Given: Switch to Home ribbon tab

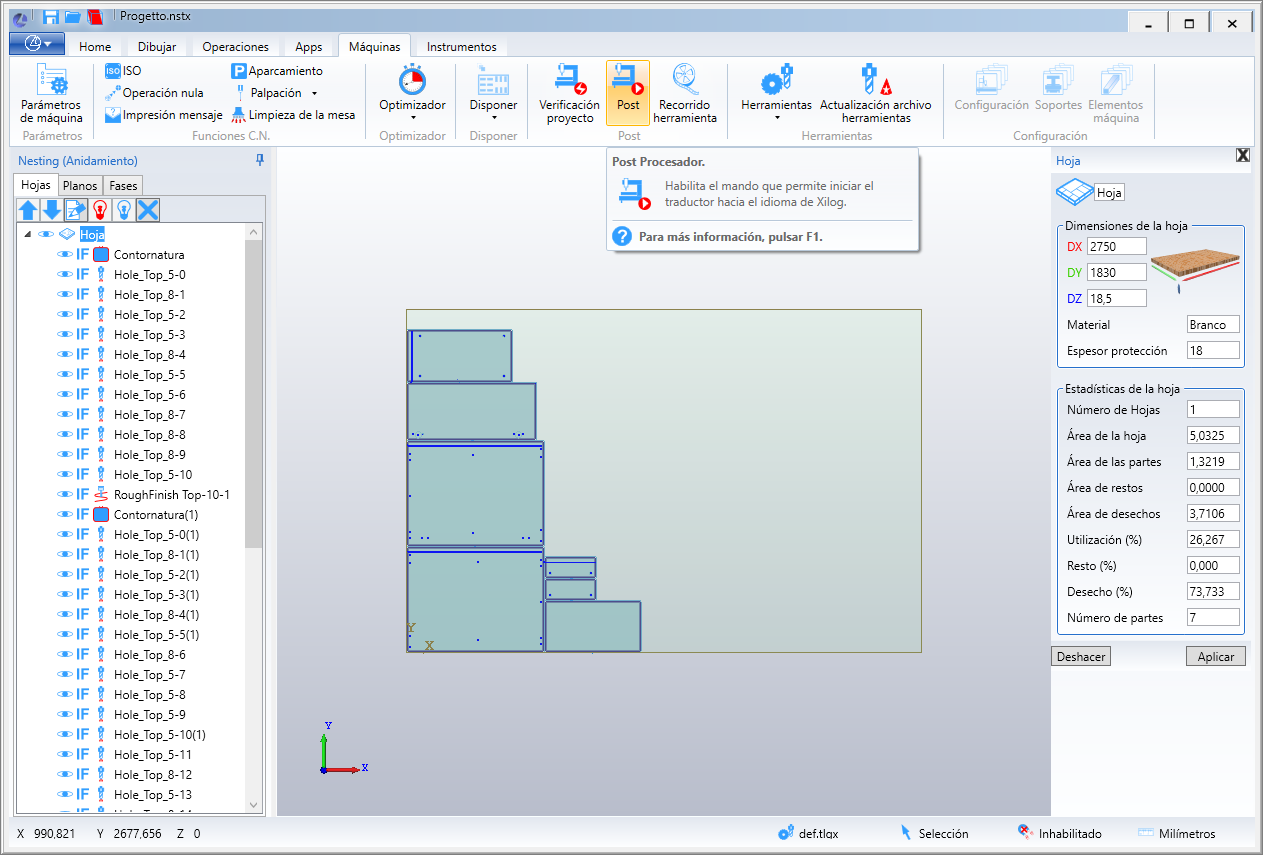Looking at the screenshot, I should (95, 47).
